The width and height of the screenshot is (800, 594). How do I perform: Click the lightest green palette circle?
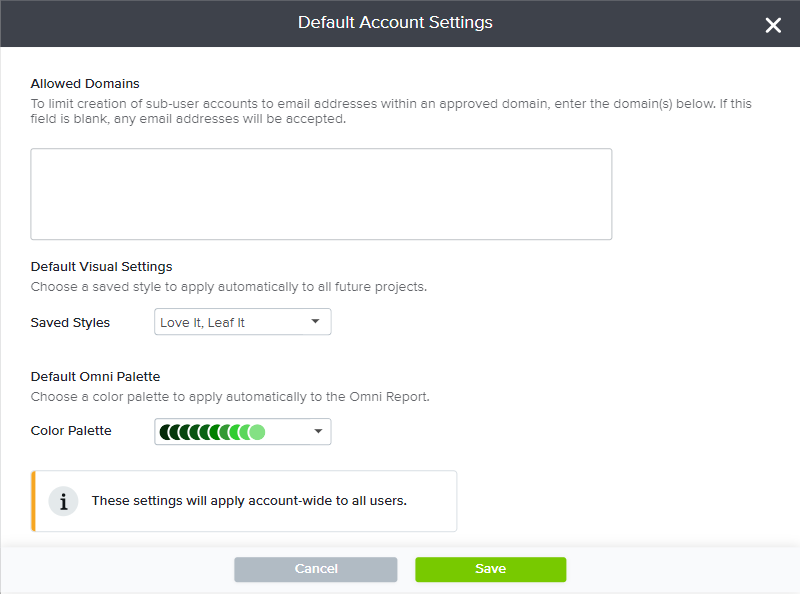(x=257, y=432)
